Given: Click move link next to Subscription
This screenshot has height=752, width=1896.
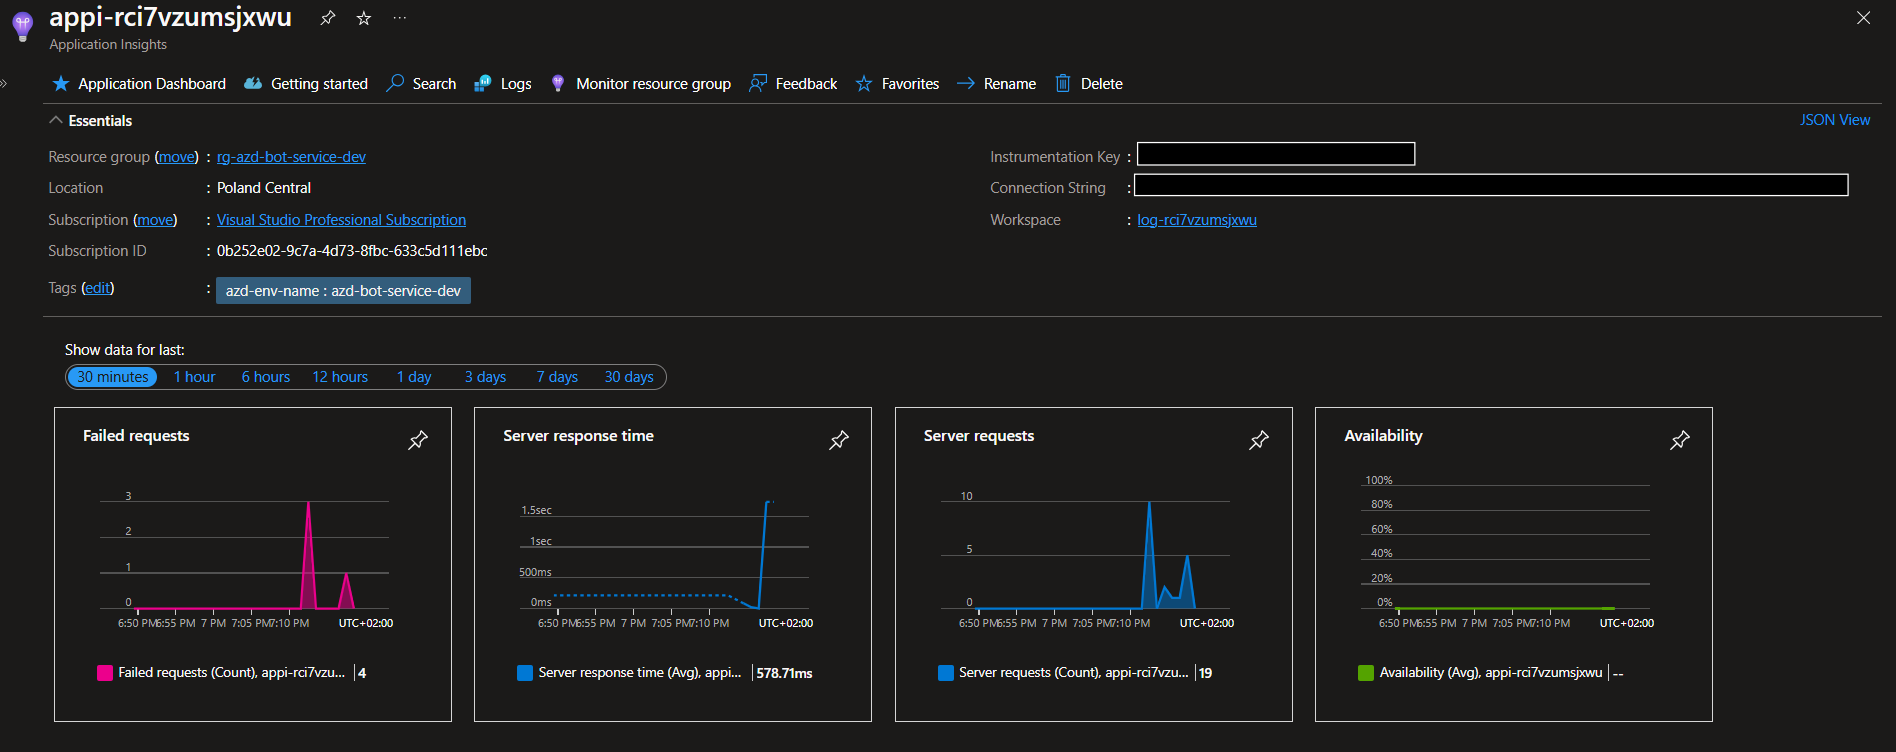Looking at the screenshot, I should [155, 220].
